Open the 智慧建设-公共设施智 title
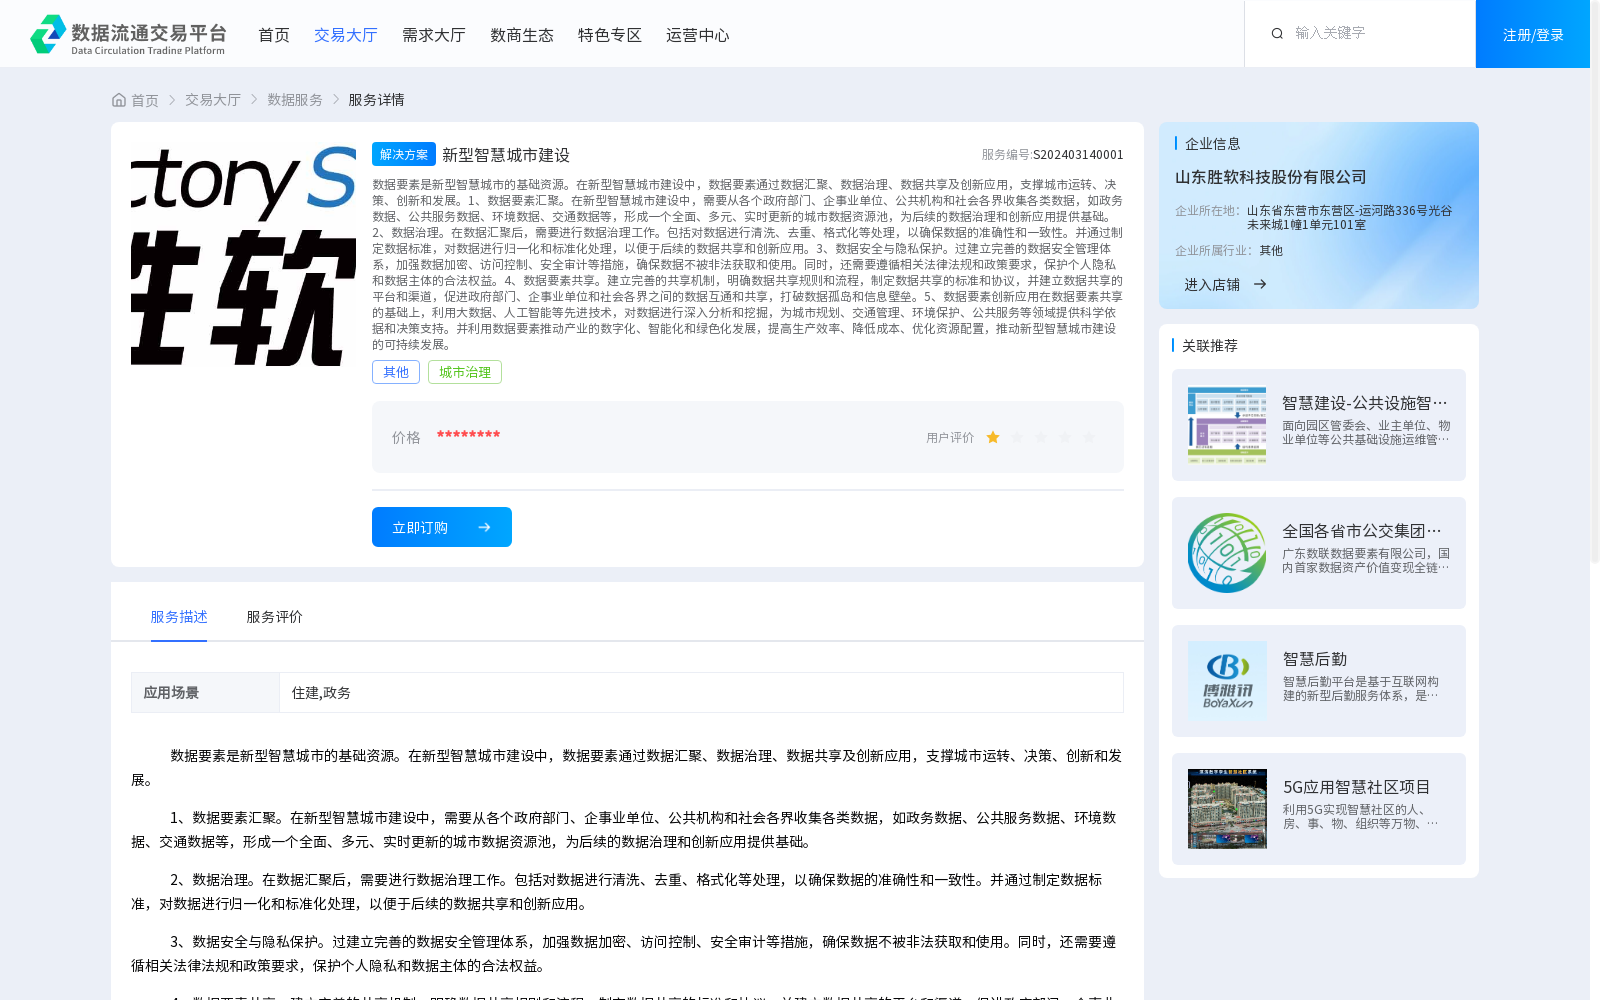1600x1000 pixels. point(1365,403)
